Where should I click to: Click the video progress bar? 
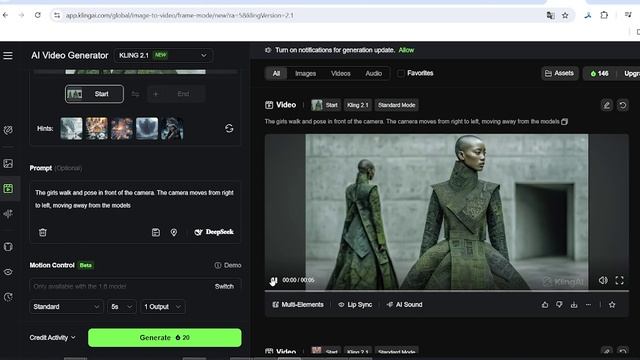tap(447, 291)
